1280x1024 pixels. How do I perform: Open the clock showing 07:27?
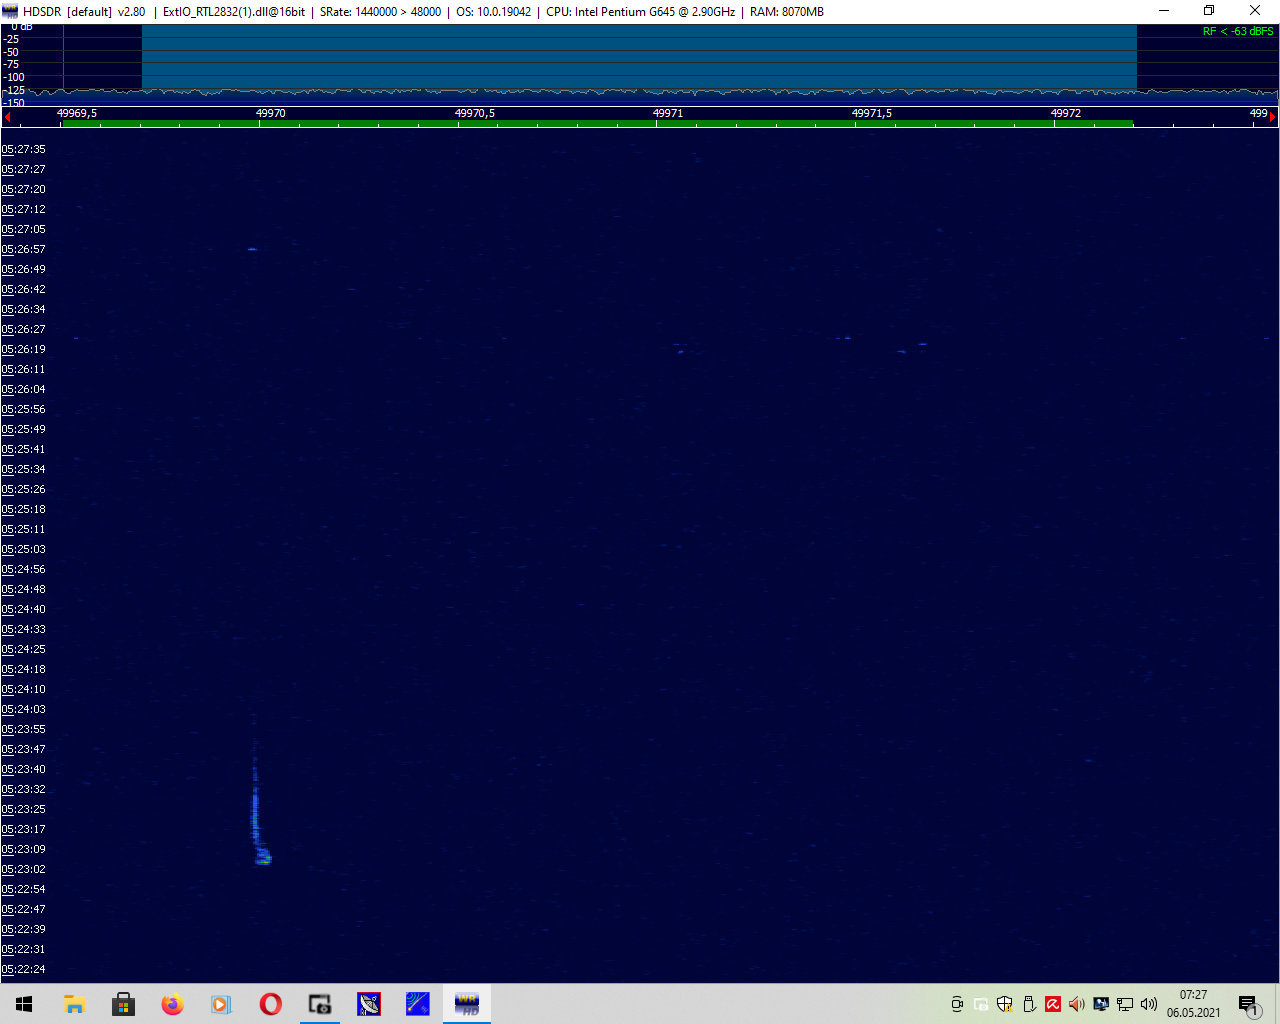coord(1193,1004)
